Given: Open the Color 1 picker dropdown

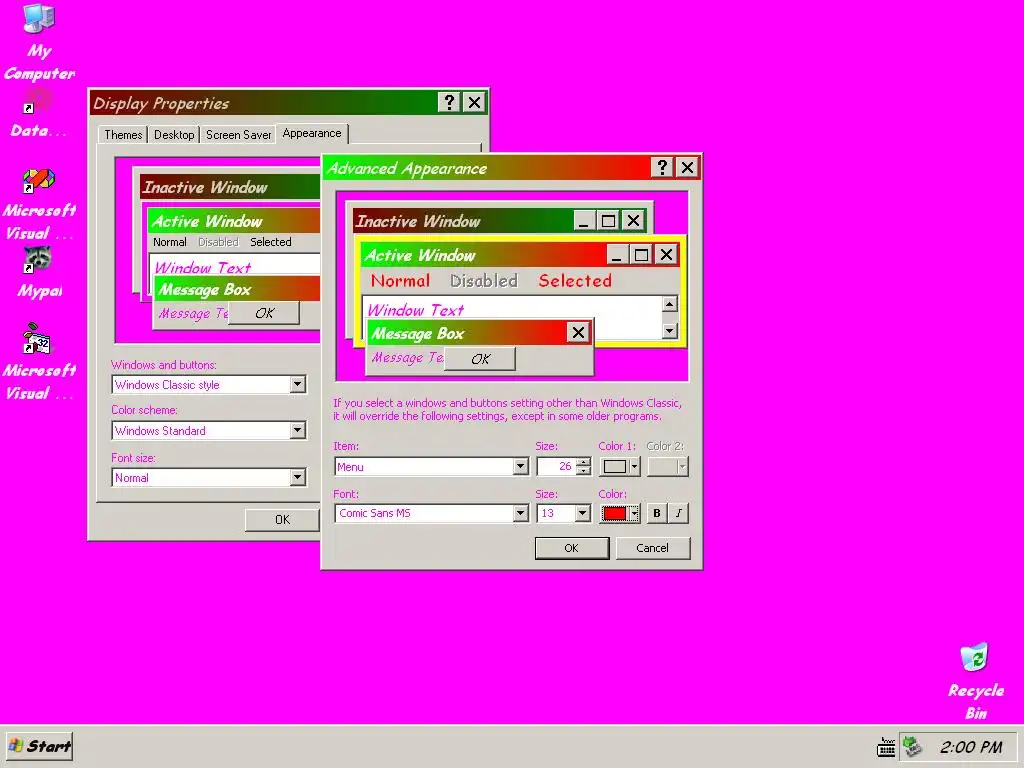Looking at the screenshot, I should click(x=620, y=466).
